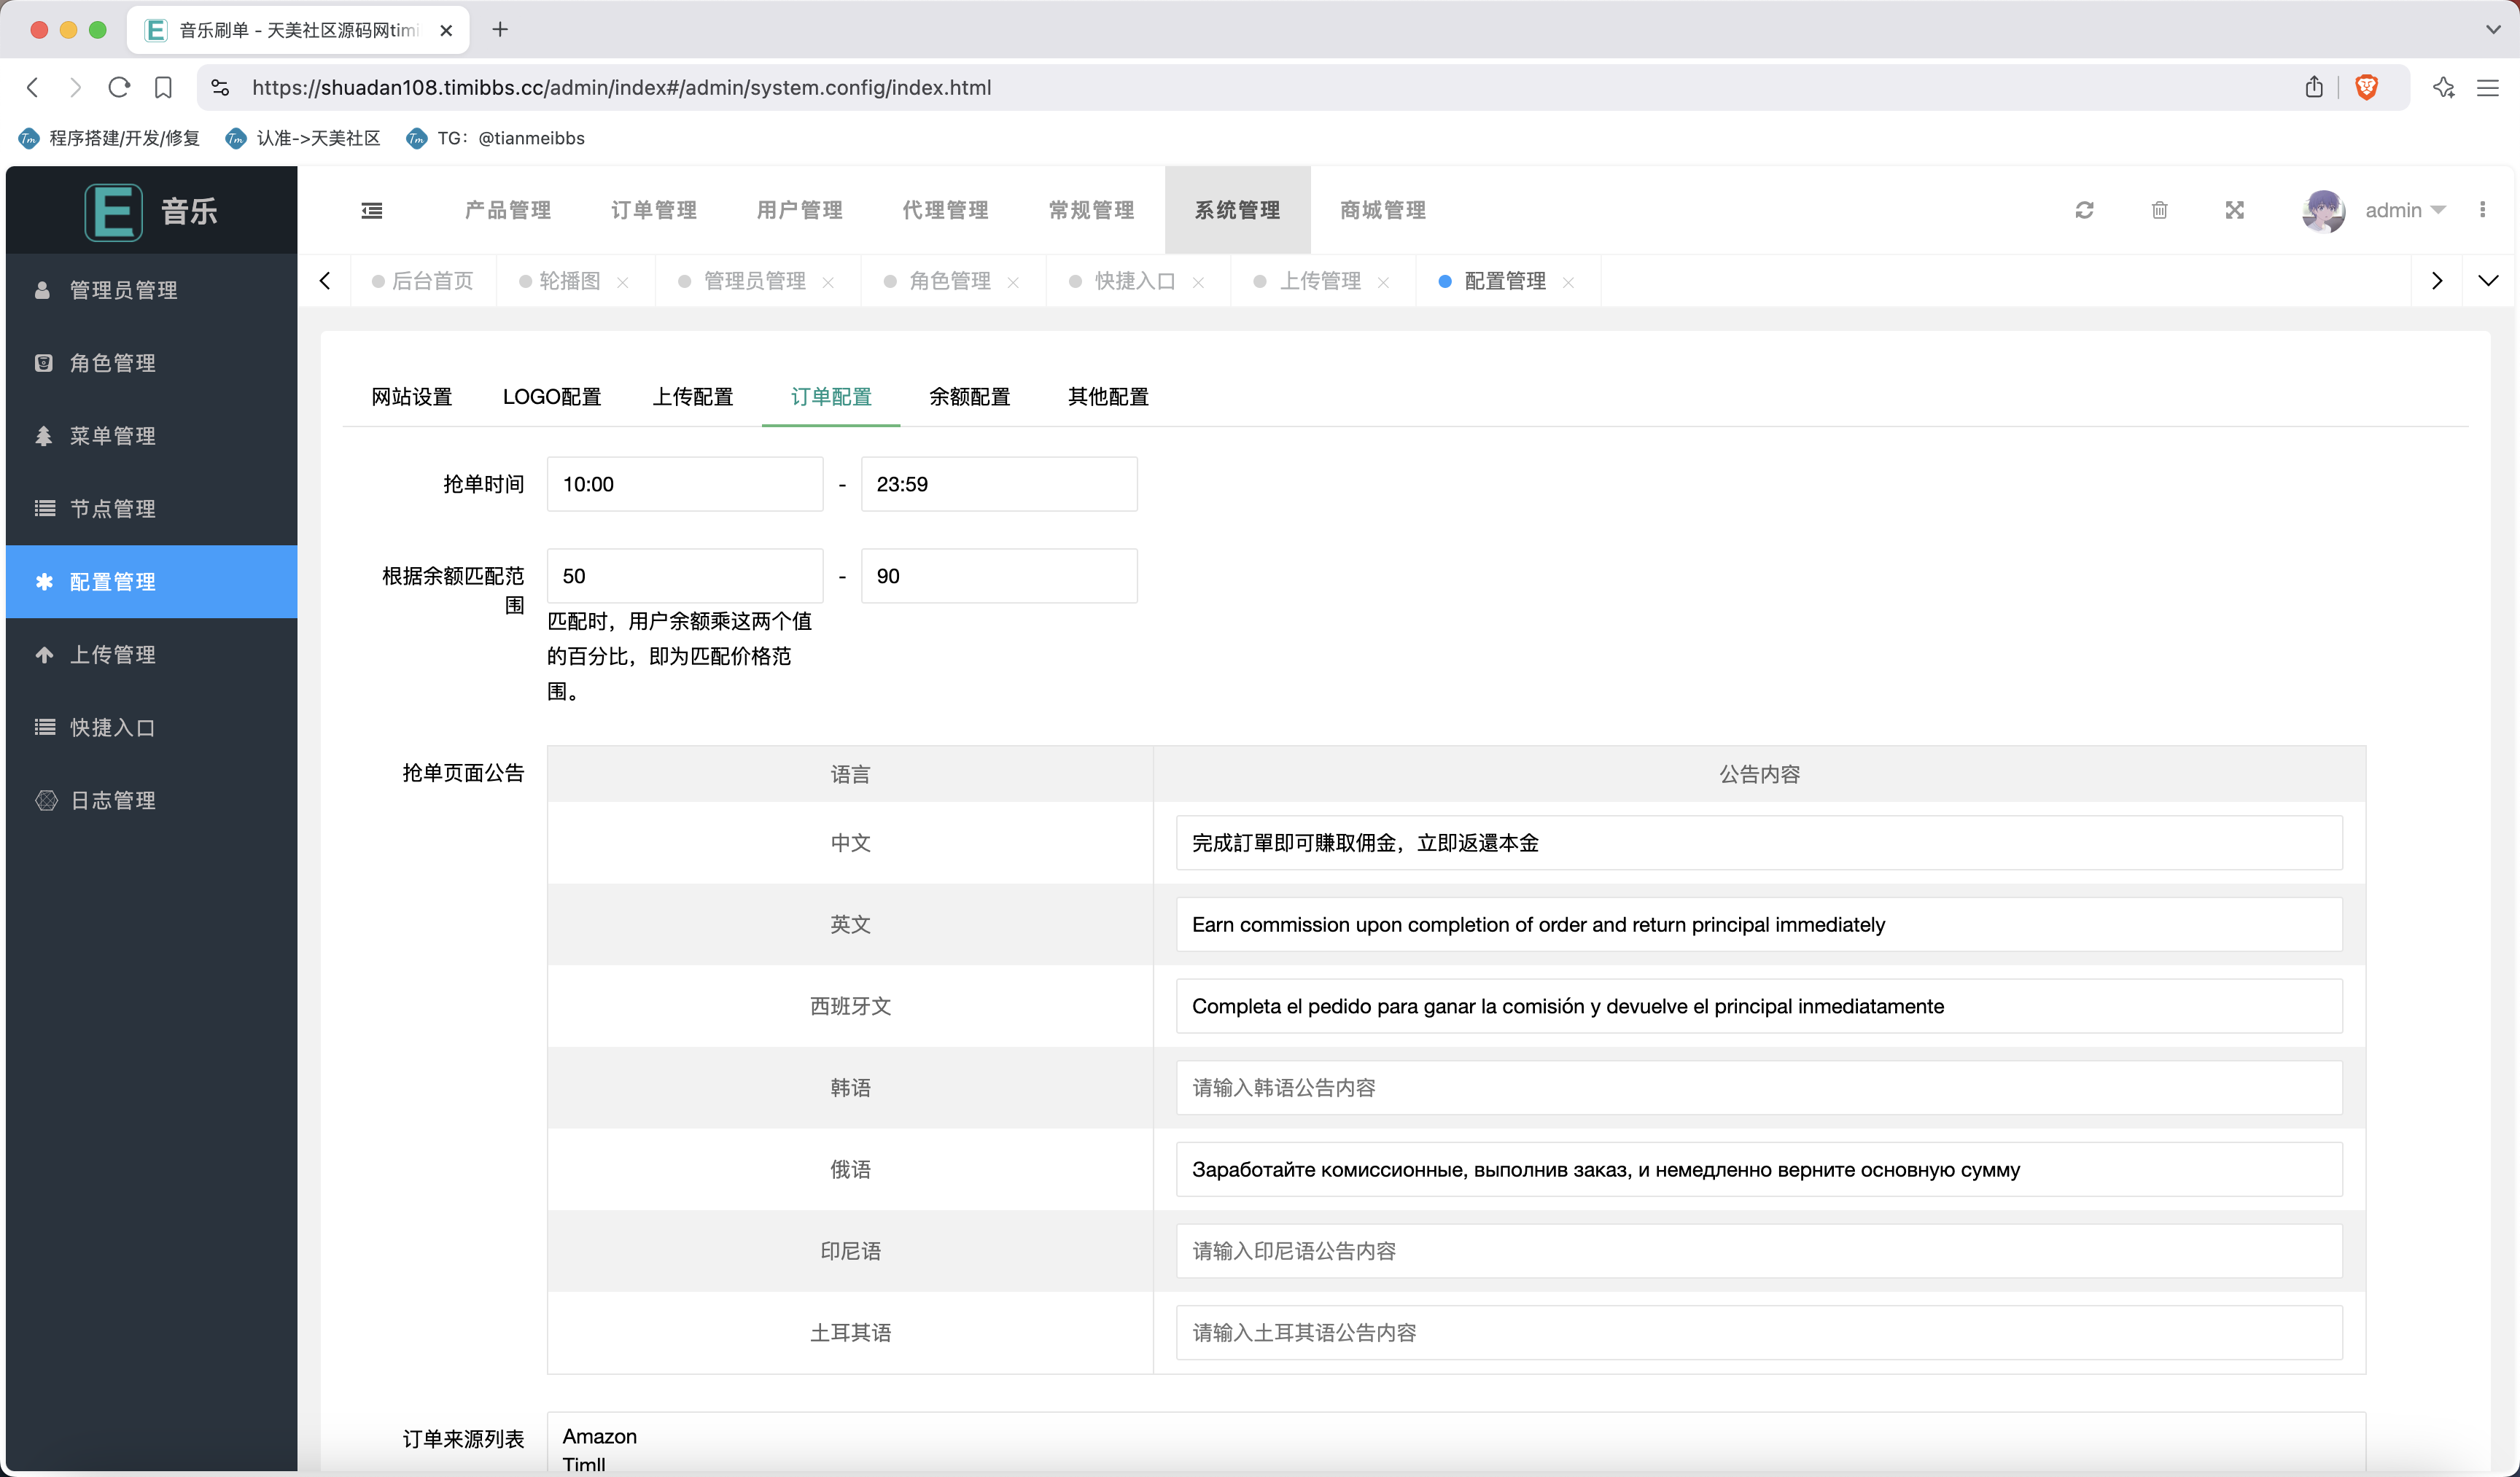This screenshot has height=1477, width=2520.
Task: Switch to the 余额配置 config tab
Action: pos(970,397)
